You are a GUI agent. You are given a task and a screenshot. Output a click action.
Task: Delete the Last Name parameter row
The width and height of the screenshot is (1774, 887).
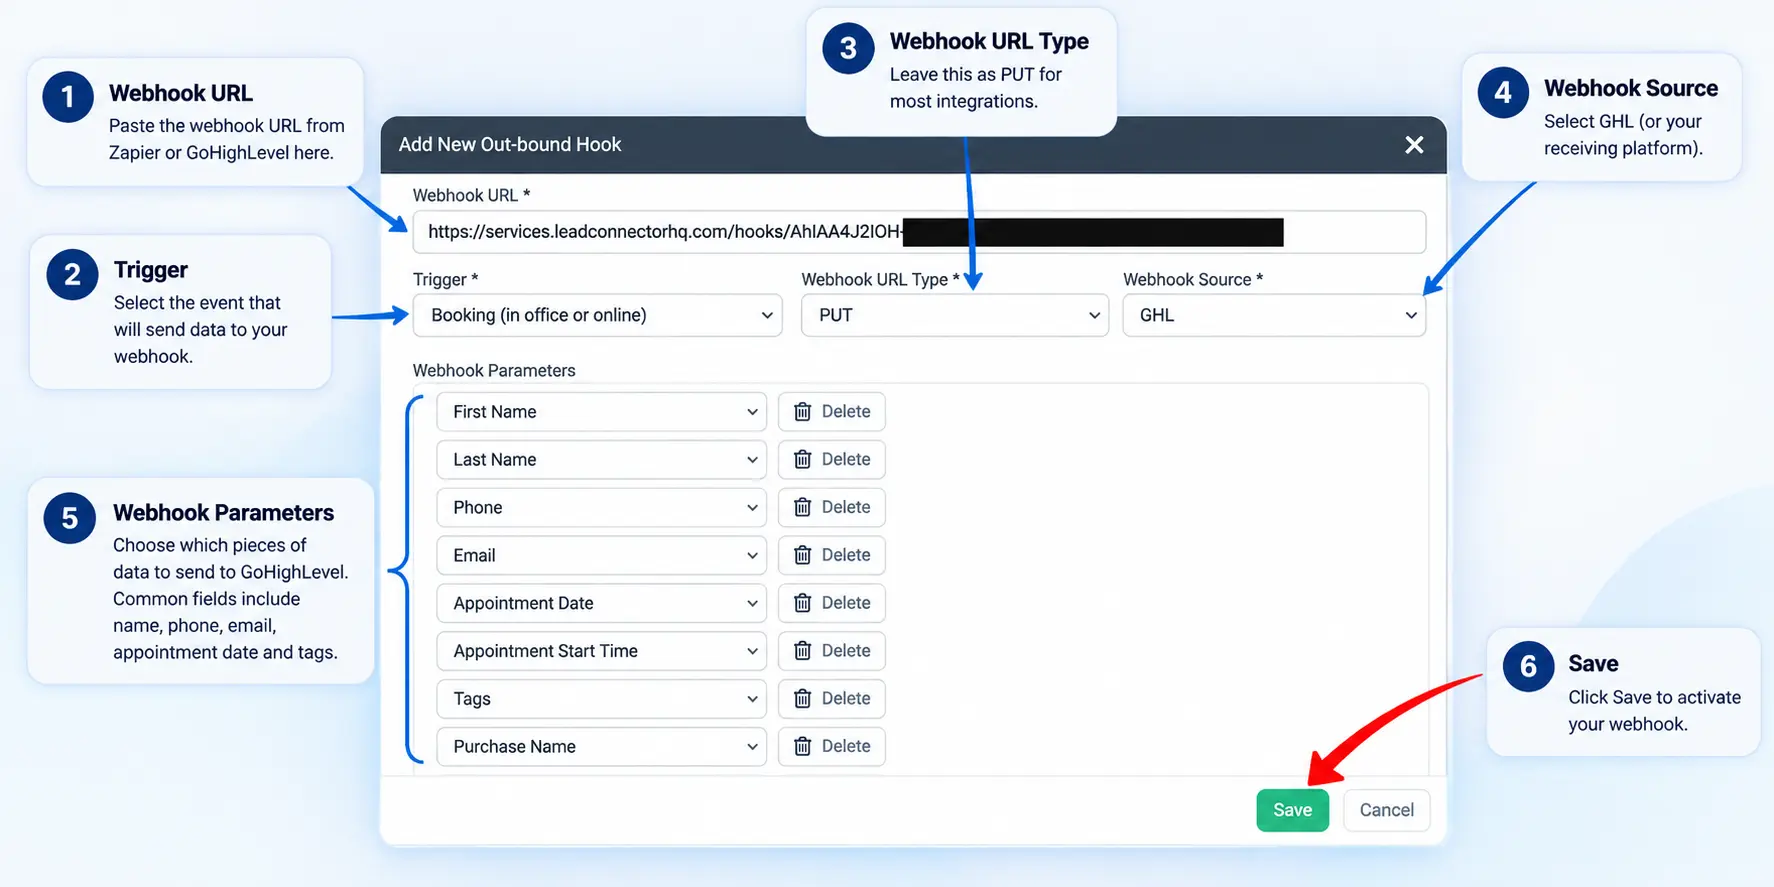(x=832, y=460)
